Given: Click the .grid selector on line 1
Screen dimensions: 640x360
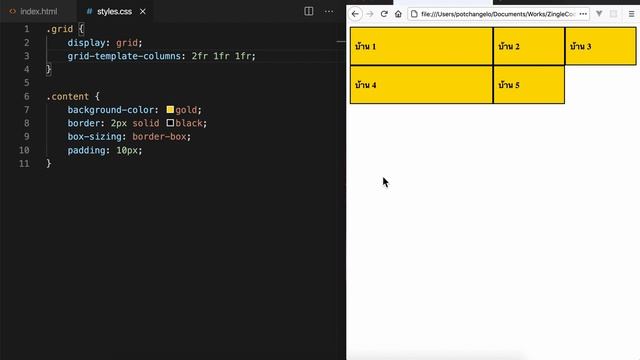Looking at the screenshot, I should pos(60,29).
